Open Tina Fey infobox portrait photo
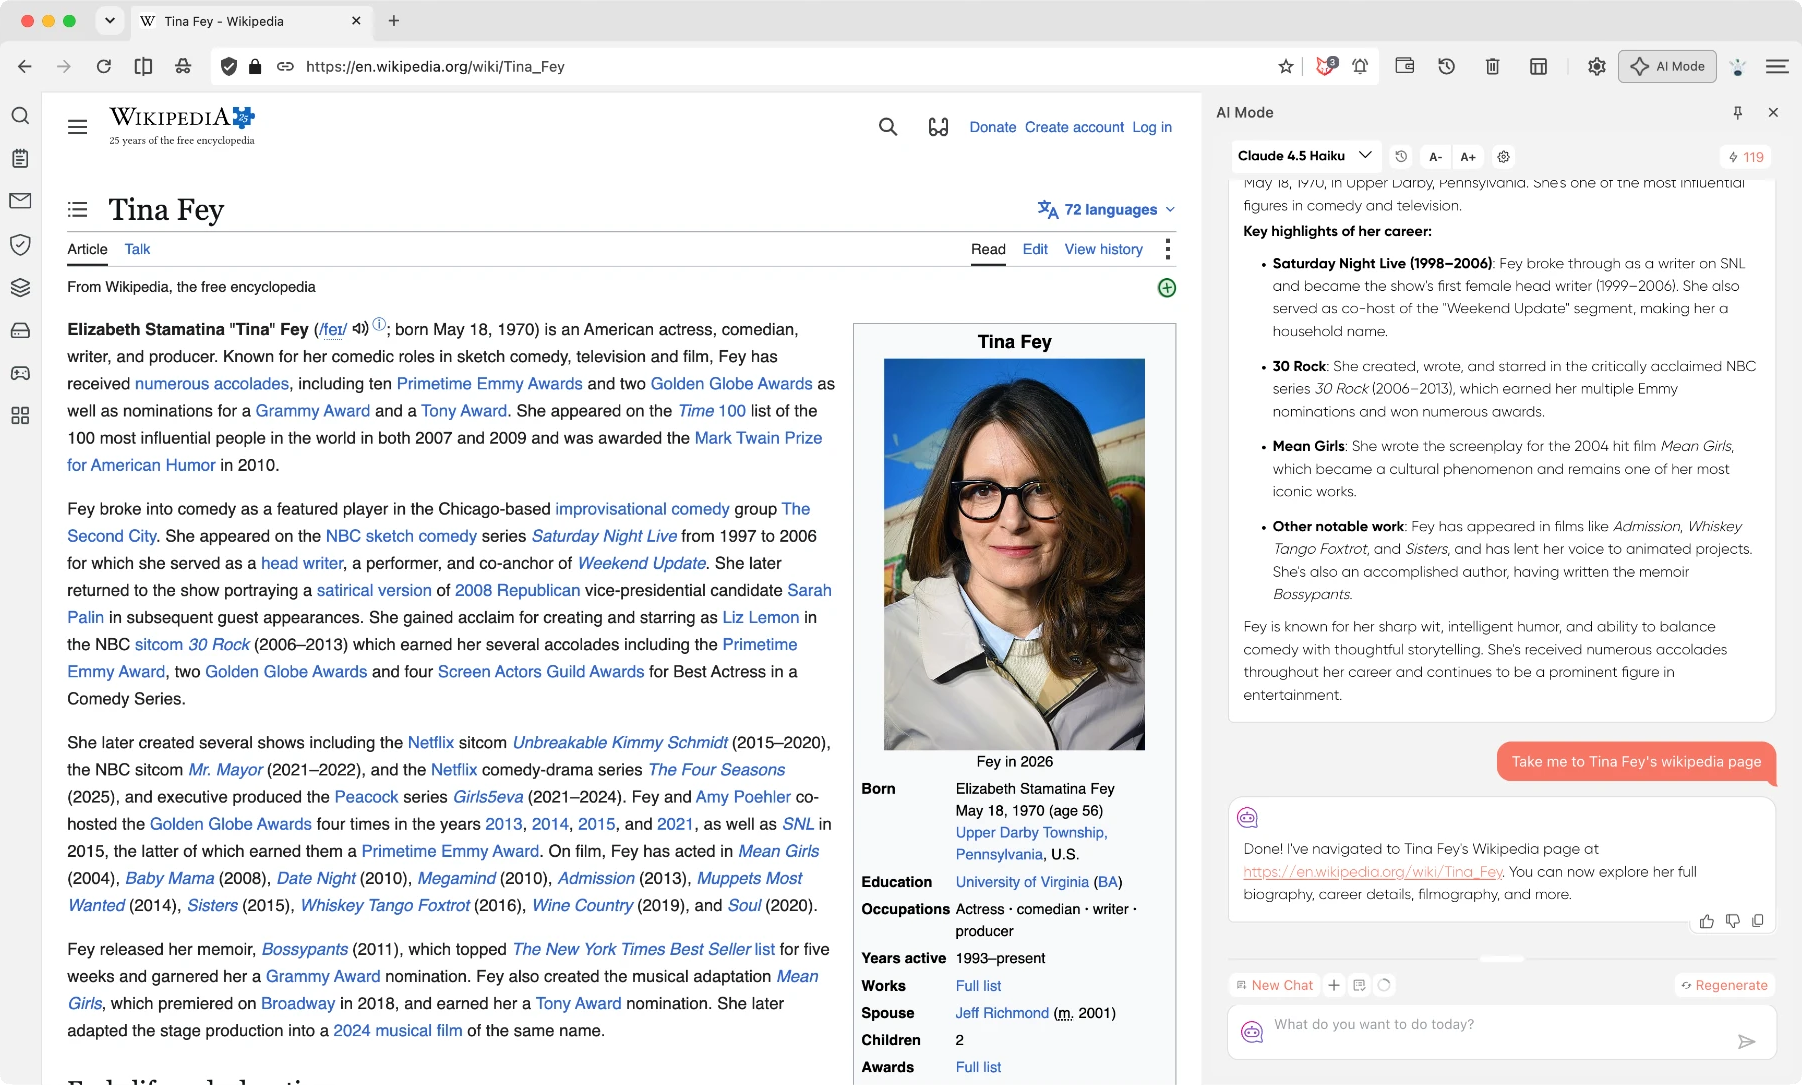The image size is (1802, 1085). [1014, 554]
